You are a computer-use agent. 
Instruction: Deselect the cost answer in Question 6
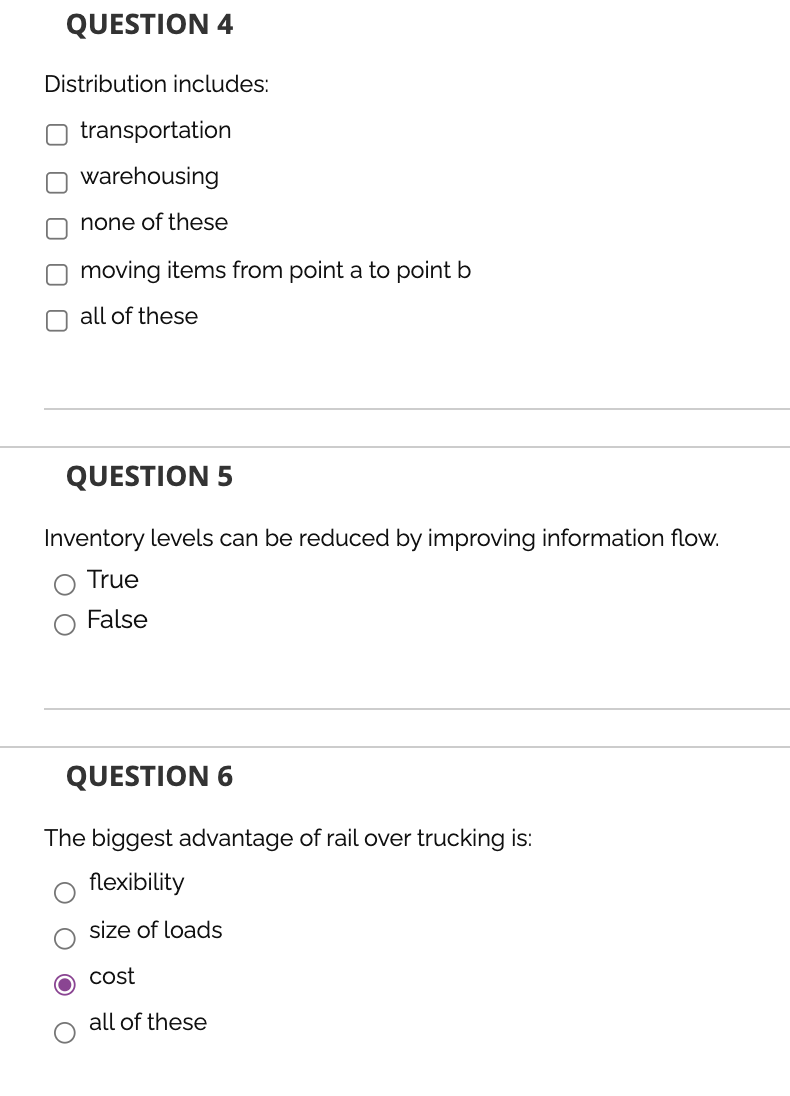(64, 985)
